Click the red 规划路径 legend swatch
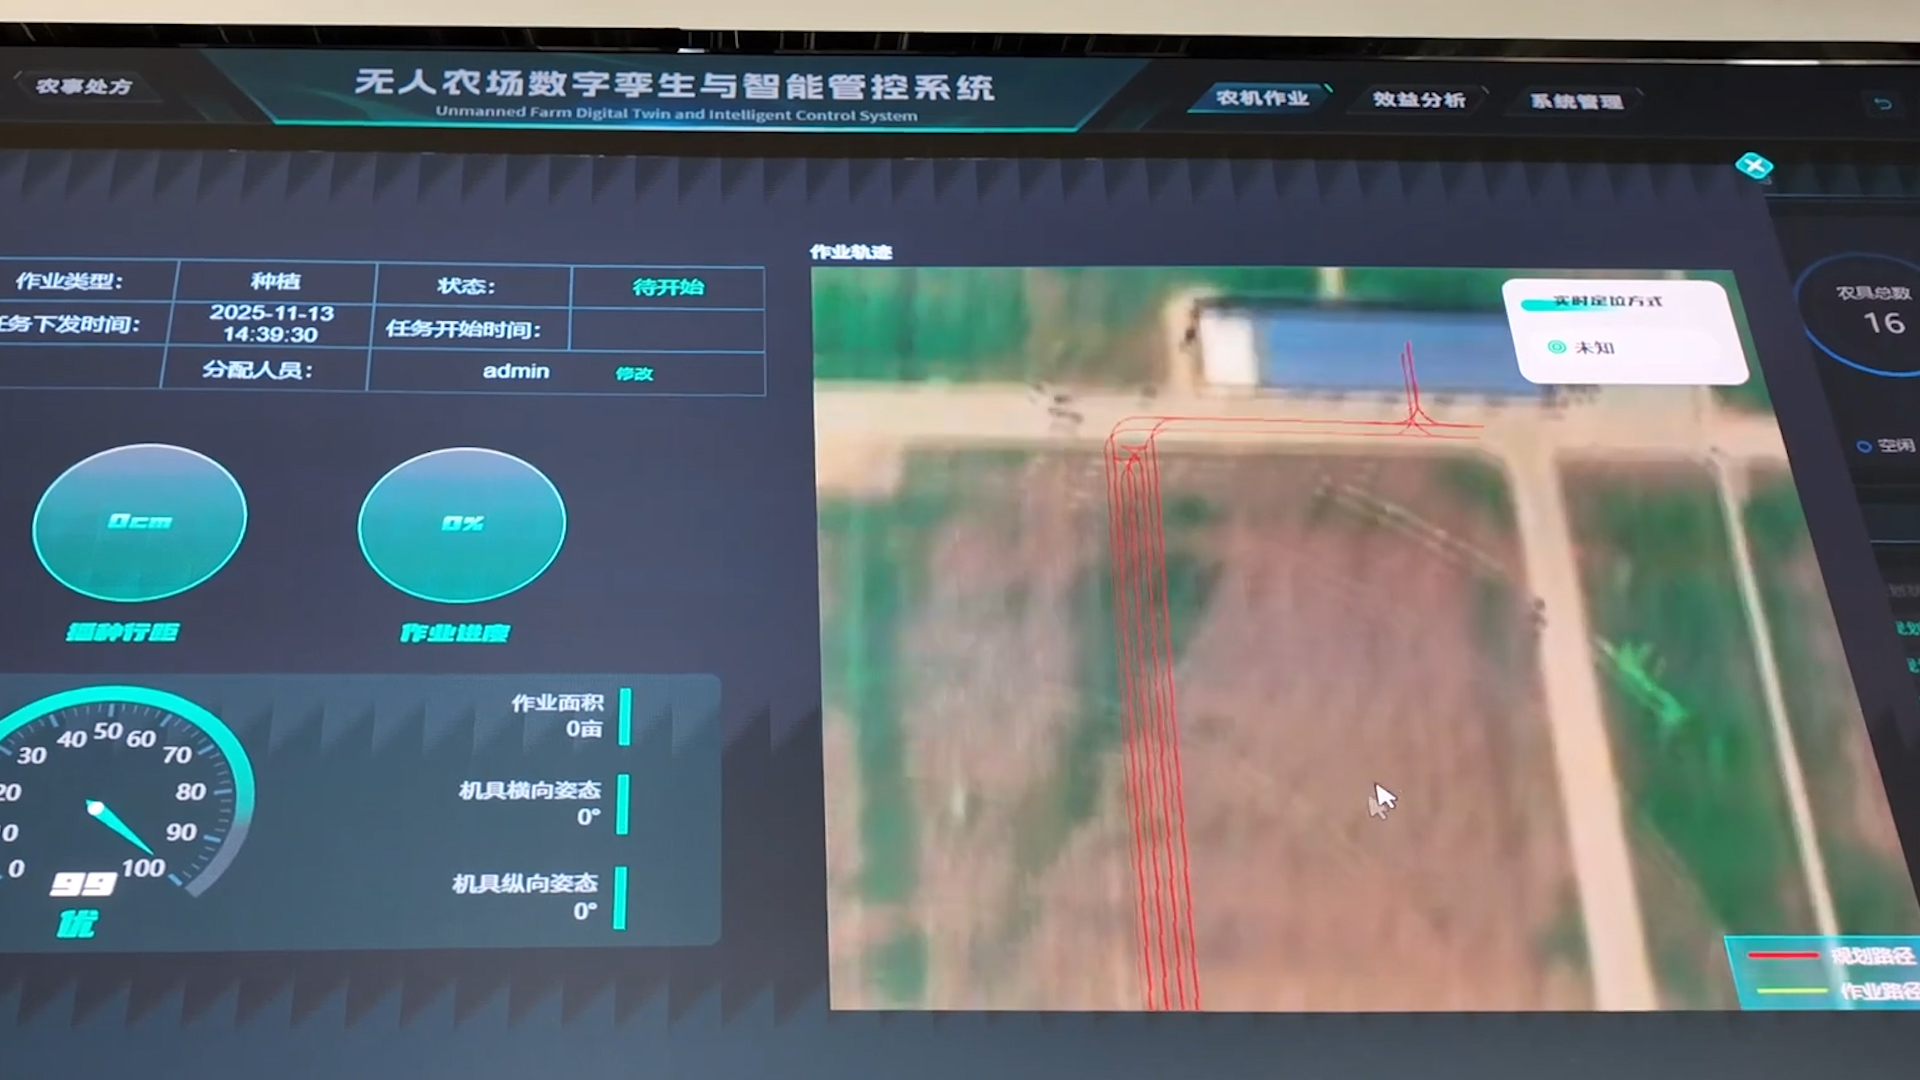Image resolution: width=1920 pixels, height=1080 pixels. [1783, 956]
